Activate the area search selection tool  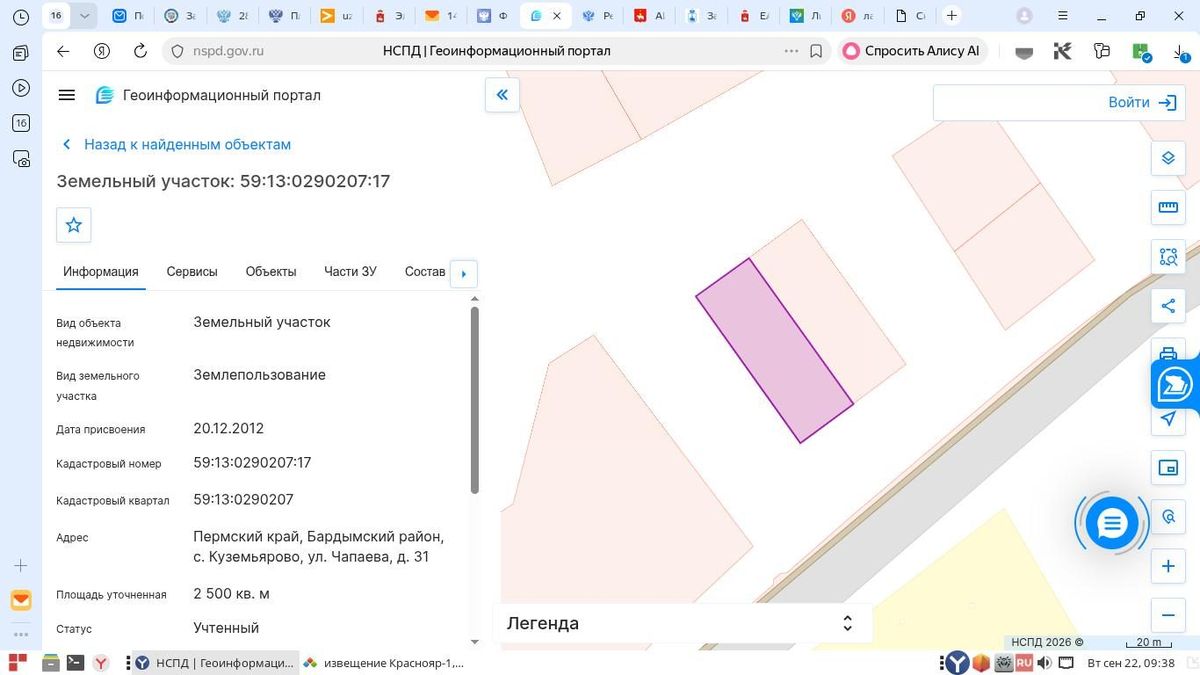[x=1168, y=256]
